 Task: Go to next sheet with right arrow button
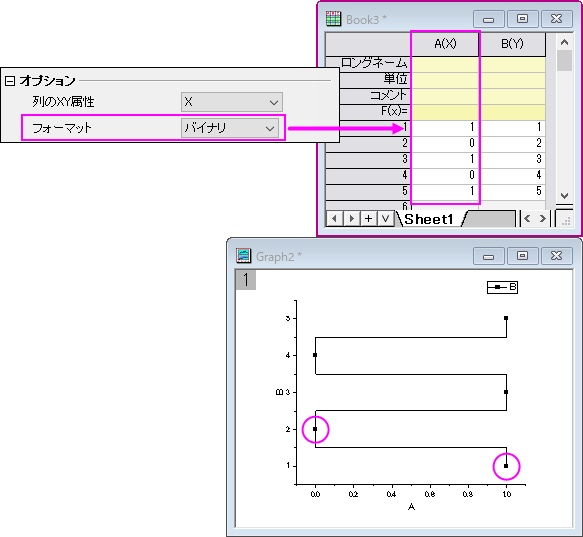point(351,219)
